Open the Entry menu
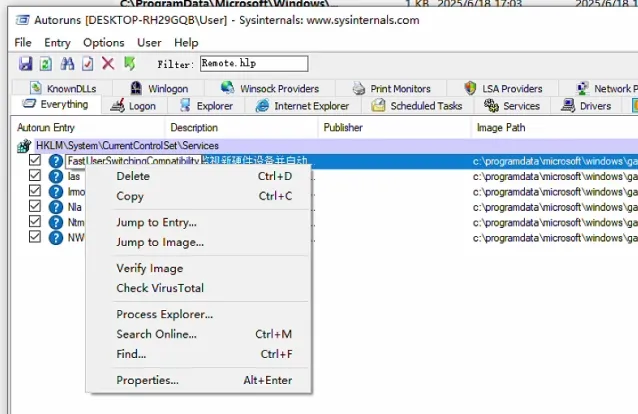Image resolution: width=638 pixels, height=414 pixels. tap(57, 42)
